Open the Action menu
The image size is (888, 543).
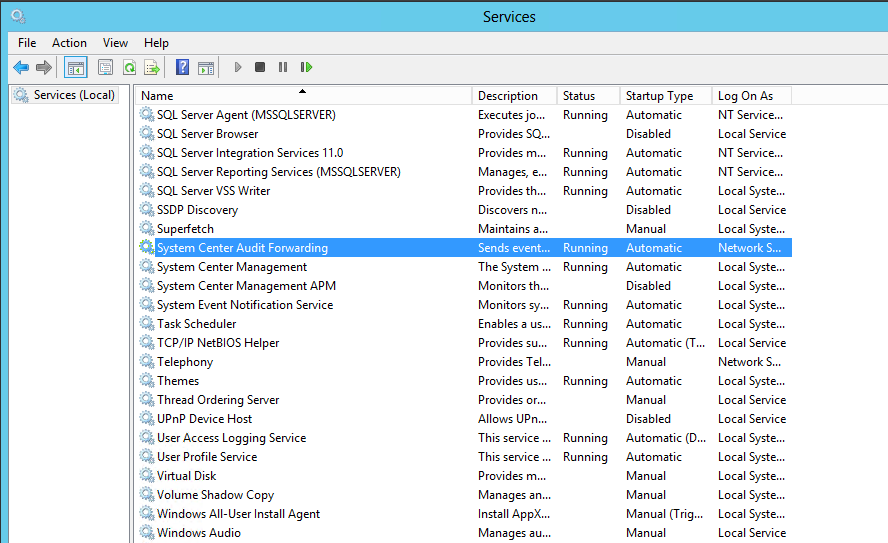(x=69, y=43)
